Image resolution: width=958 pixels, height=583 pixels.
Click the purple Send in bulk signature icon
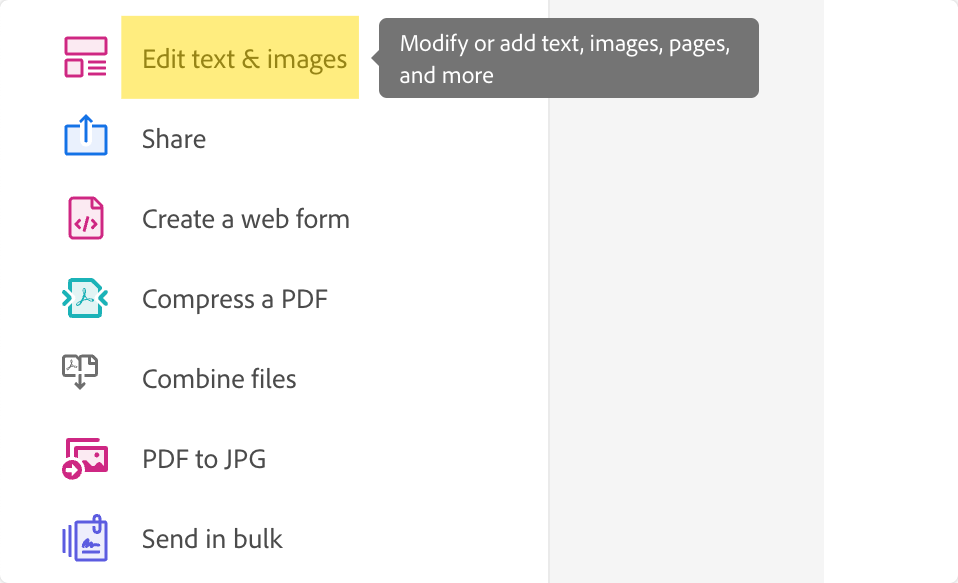pyautogui.click(x=85, y=538)
